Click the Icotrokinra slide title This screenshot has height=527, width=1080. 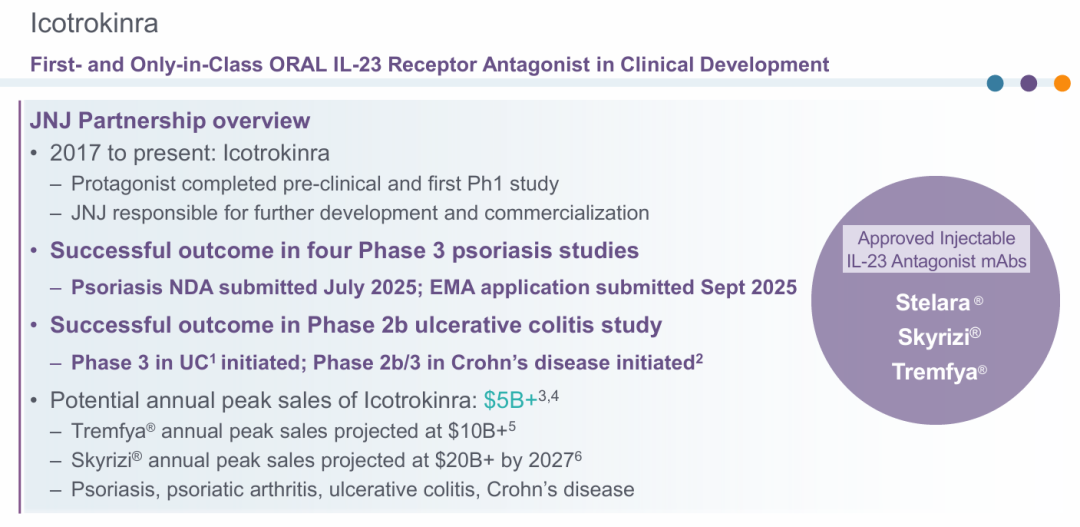[94, 22]
